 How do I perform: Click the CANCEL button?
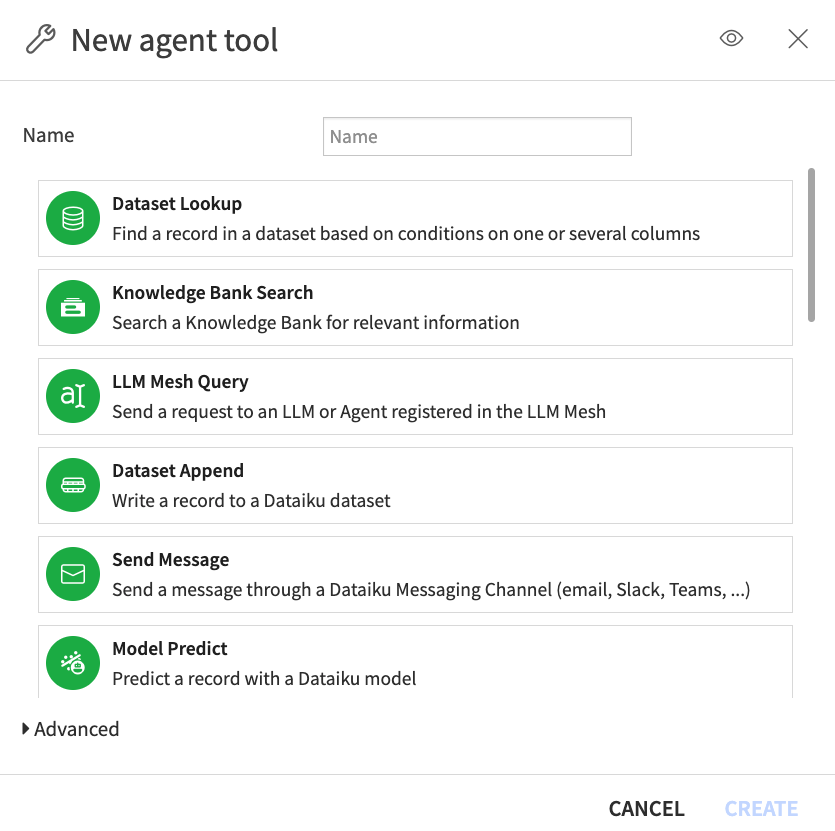[x=646, y=808]
